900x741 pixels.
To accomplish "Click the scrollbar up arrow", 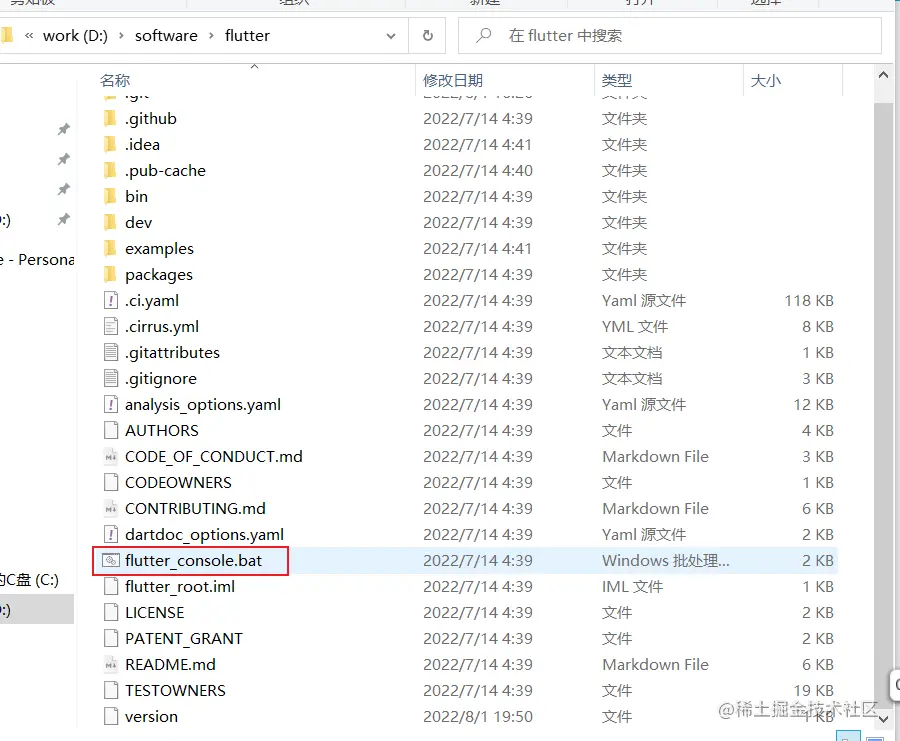I will [883, 75].
